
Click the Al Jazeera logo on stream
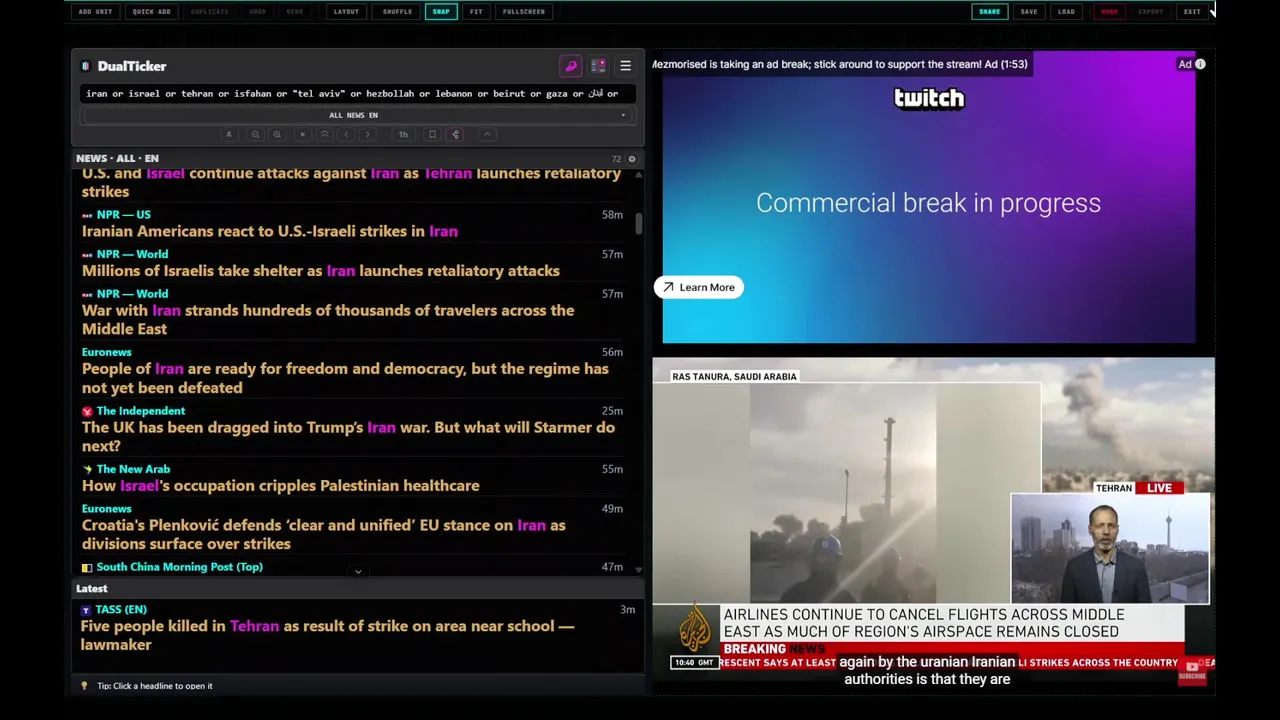695,630
